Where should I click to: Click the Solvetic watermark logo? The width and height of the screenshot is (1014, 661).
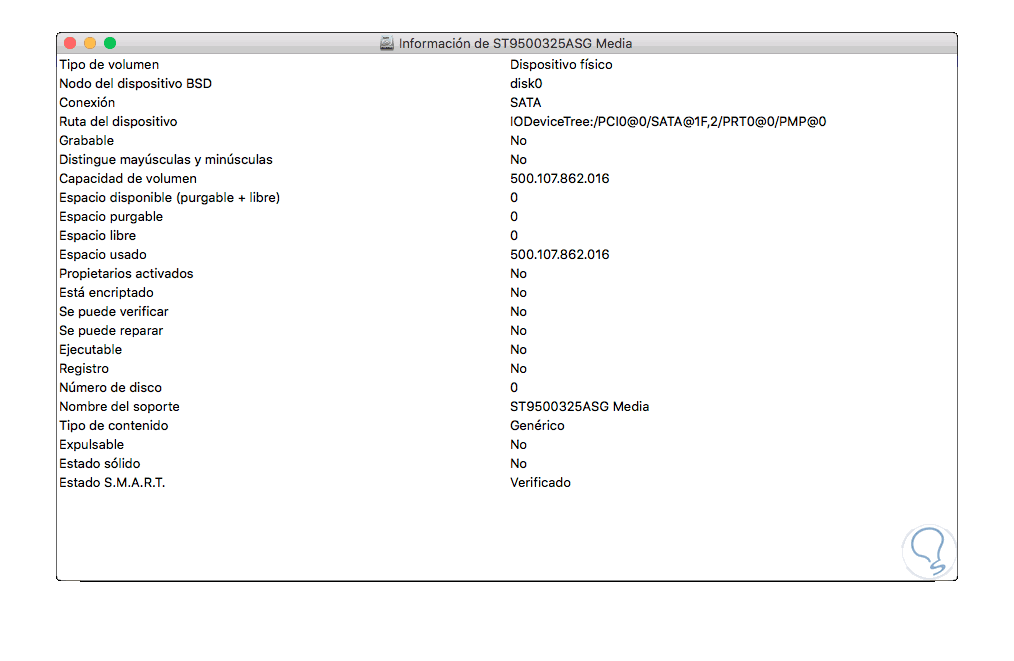[x=929, y=551]
